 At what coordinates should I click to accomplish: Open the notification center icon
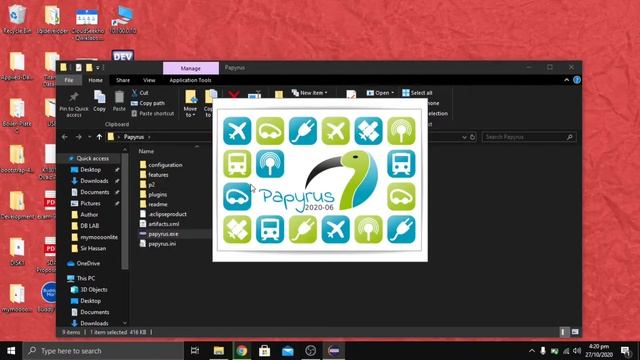[626, 351]
